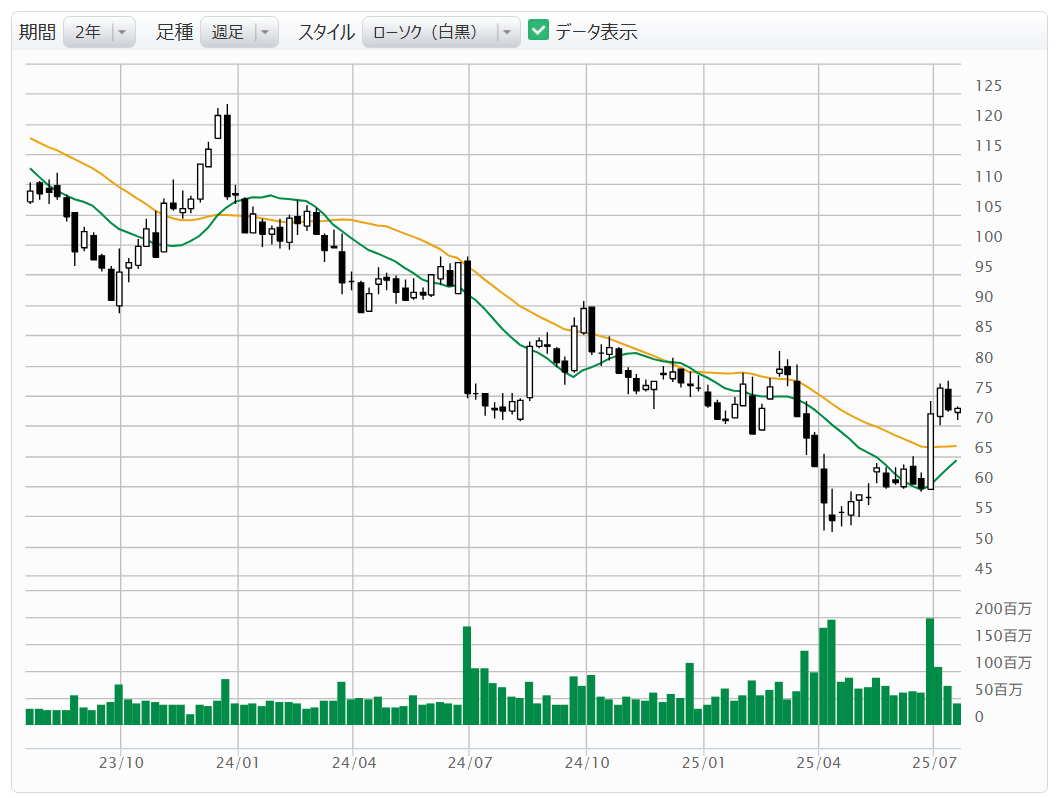Click the 100 price axis value
Screen dimensions: 1060x798
[988, 237]
